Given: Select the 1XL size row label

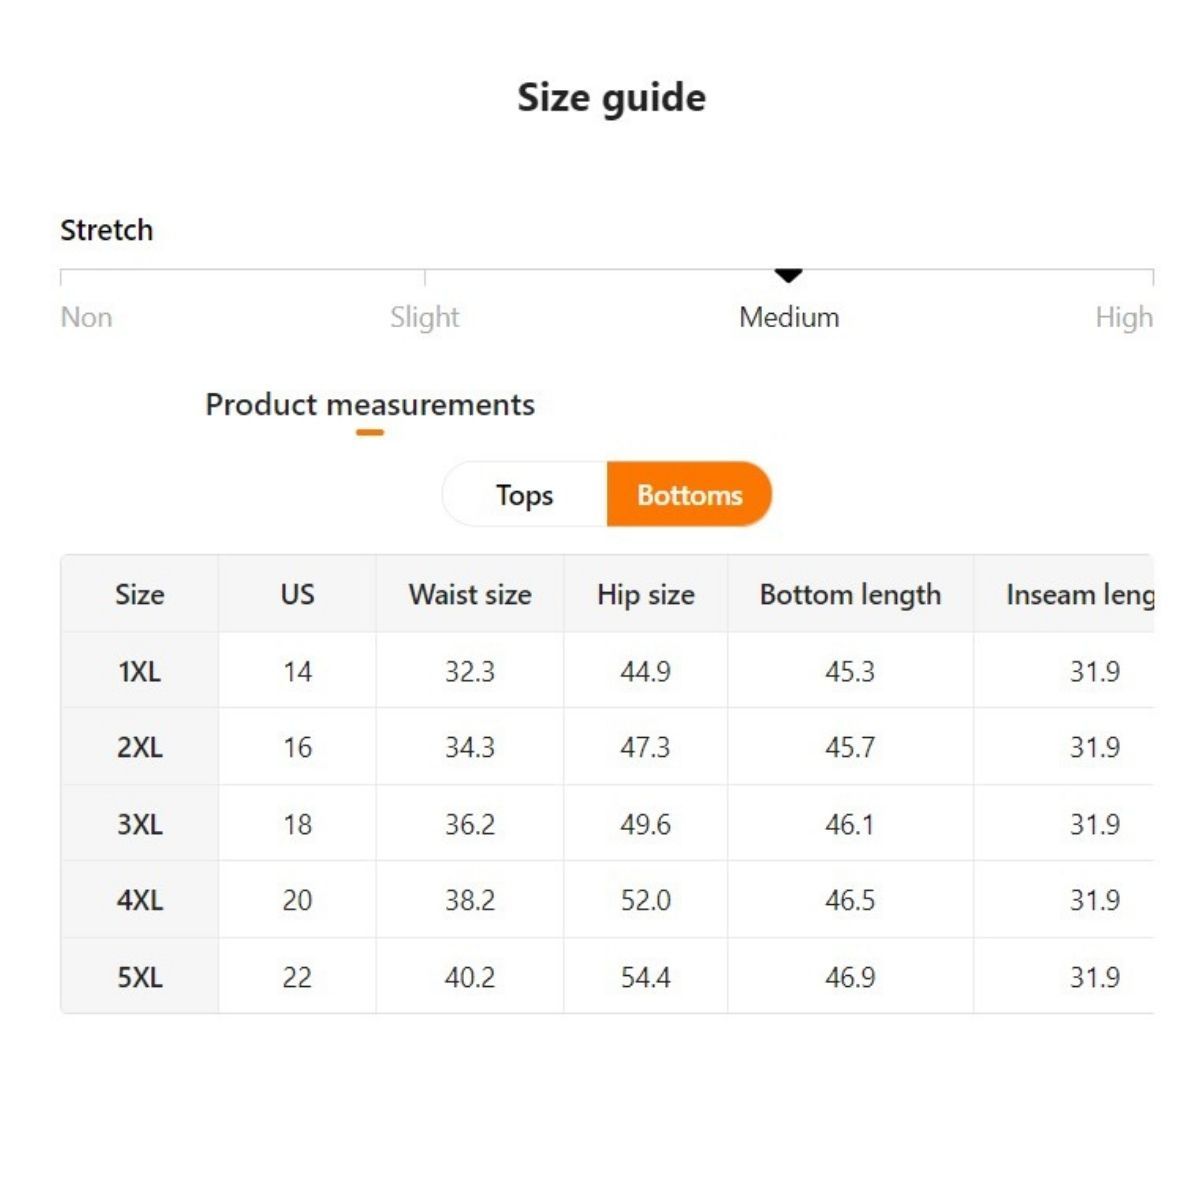Looking at the screenshot, I should (x=139, y=671).
